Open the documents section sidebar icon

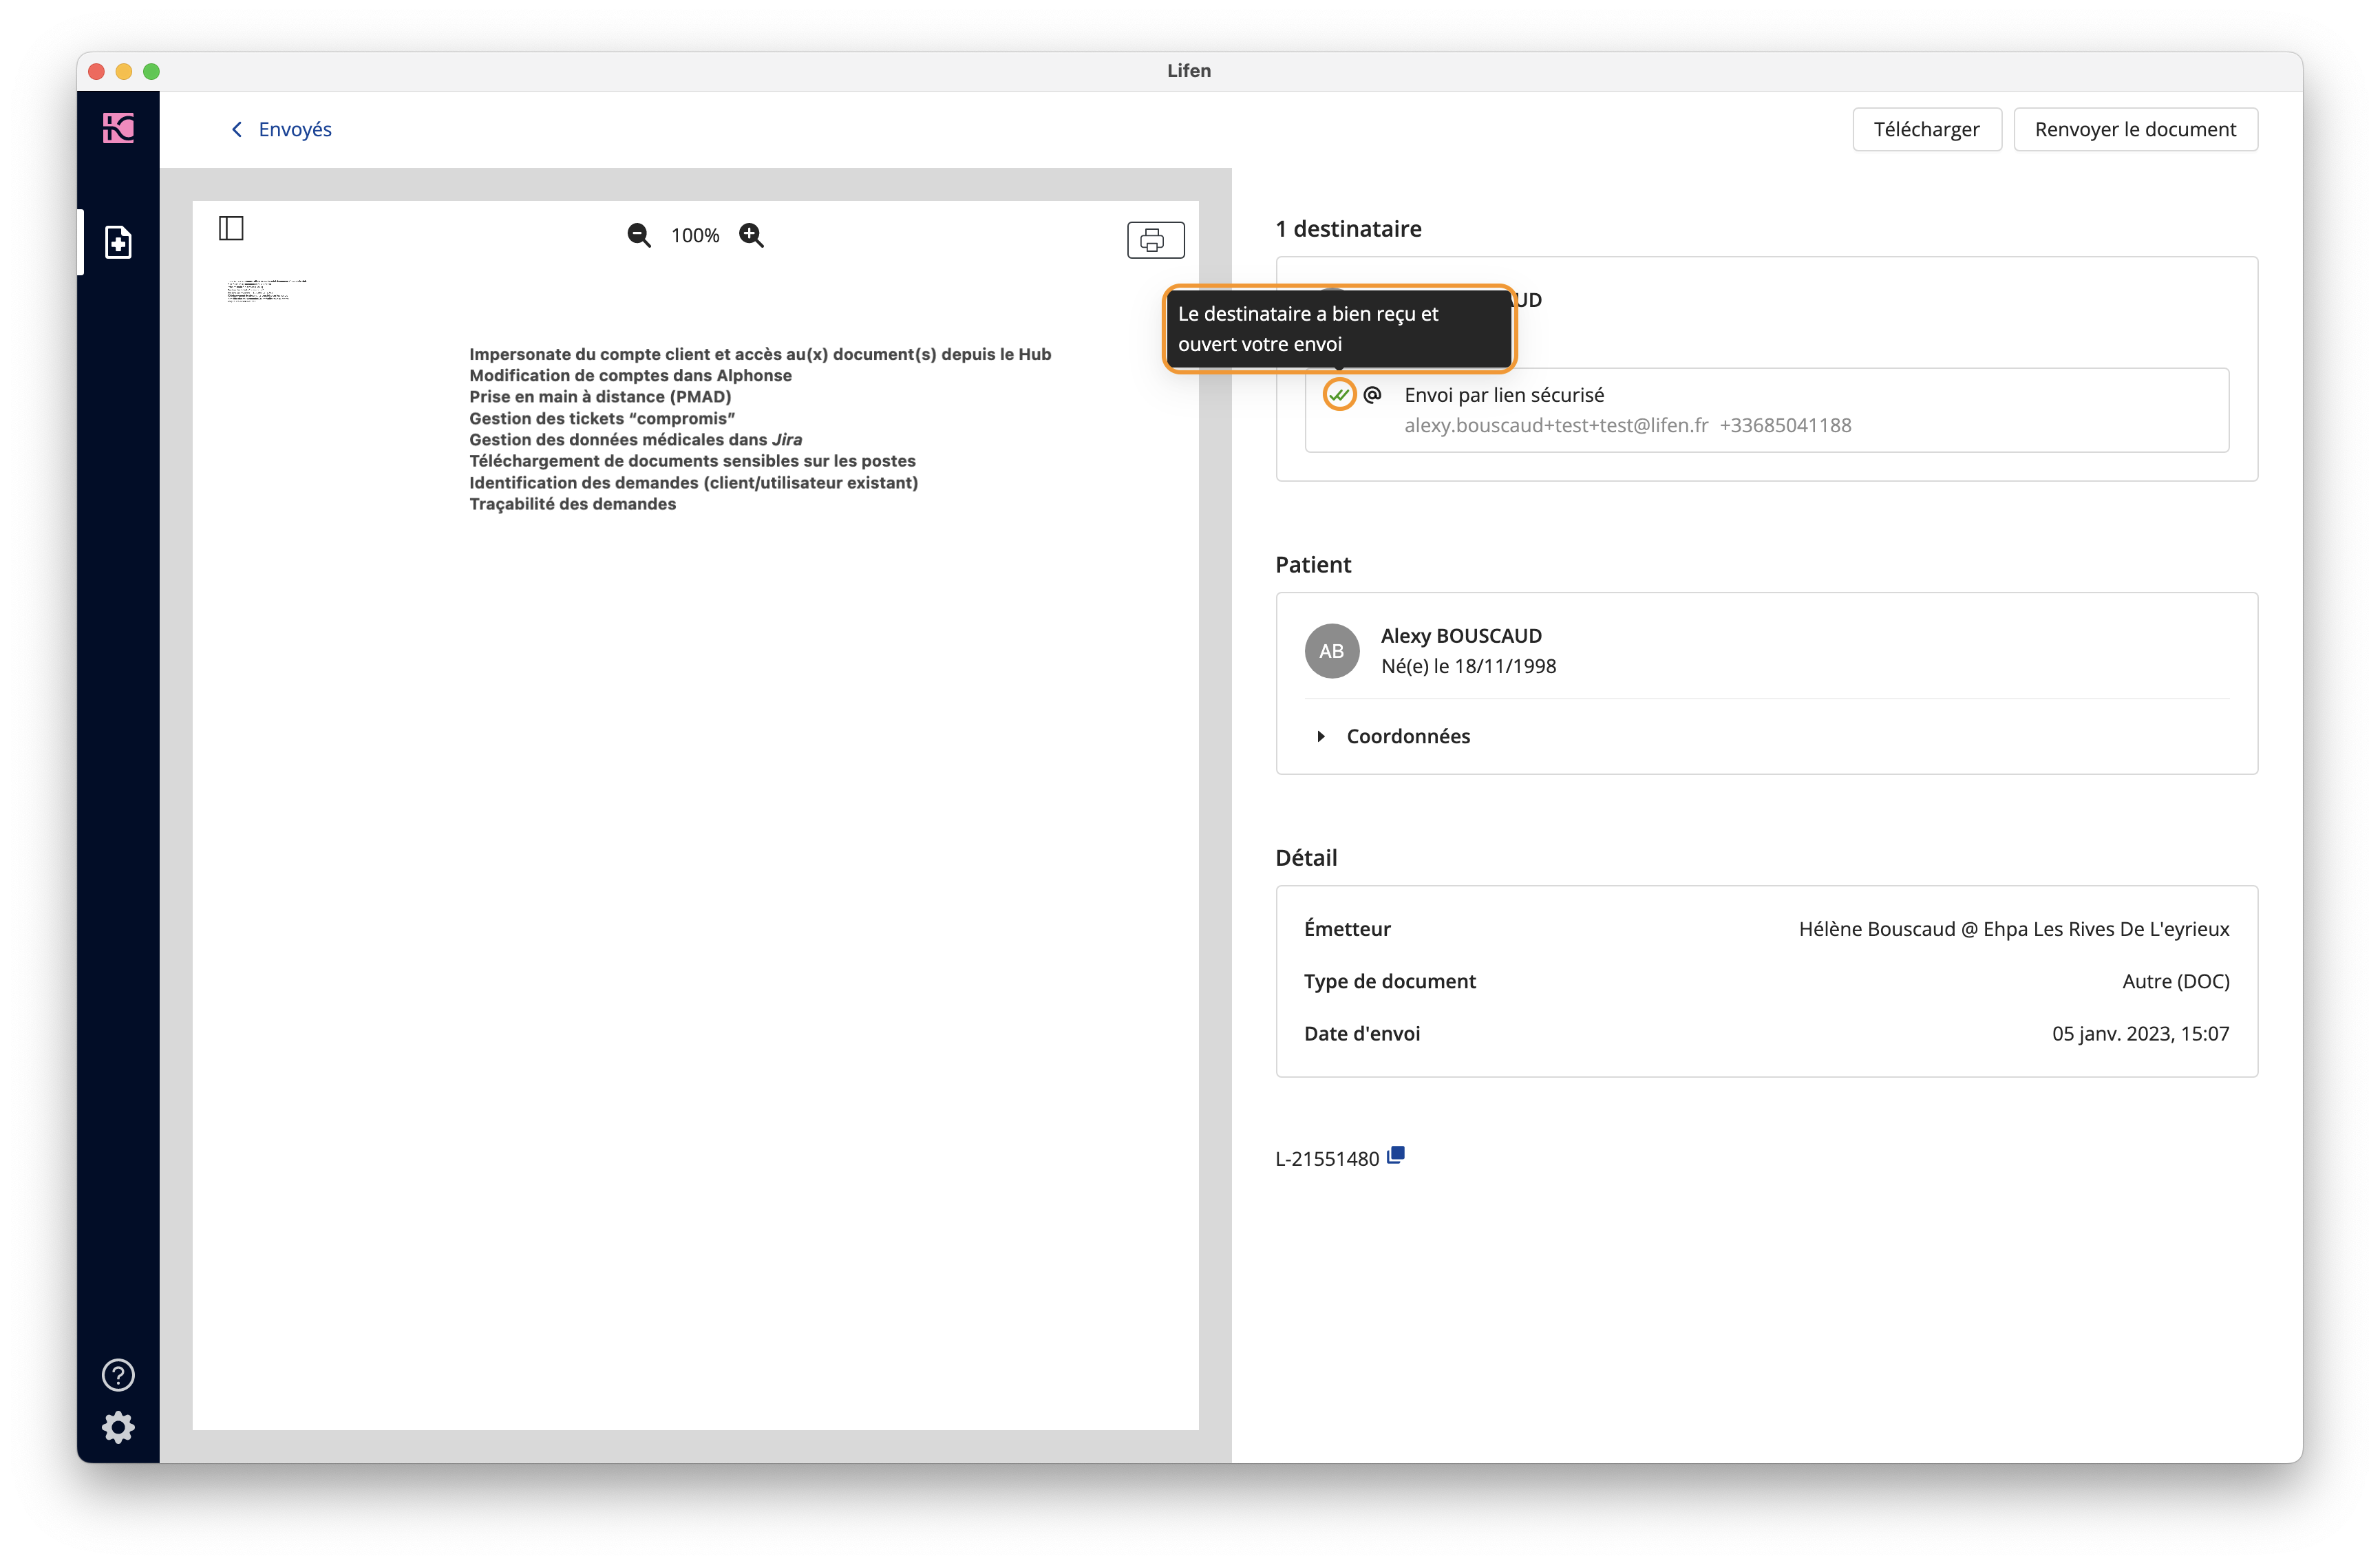(118, 242)
